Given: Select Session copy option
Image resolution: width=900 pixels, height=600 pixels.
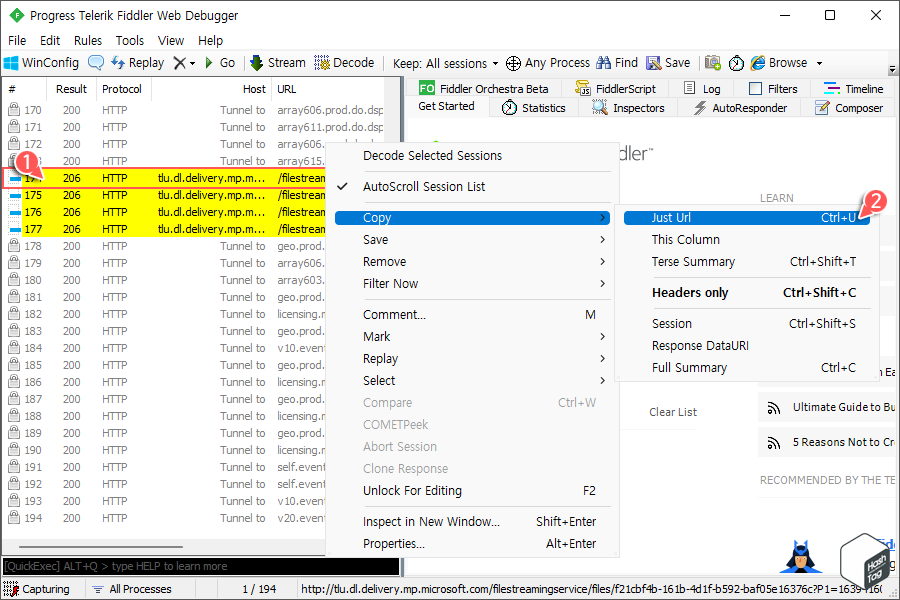Looking at the screenshot, I should coord(747,323).
